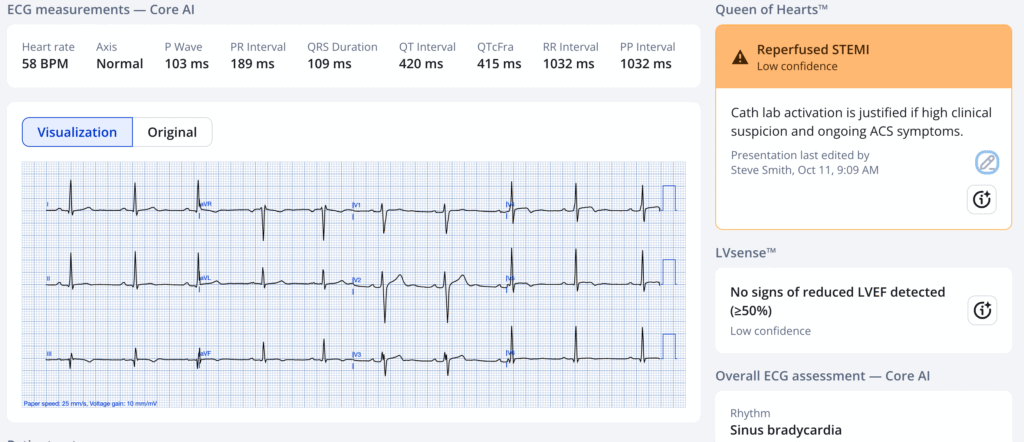This screenshot has height=442, width=1024.
Task: Switch to the Visualization view
Action: pos(77,132)
